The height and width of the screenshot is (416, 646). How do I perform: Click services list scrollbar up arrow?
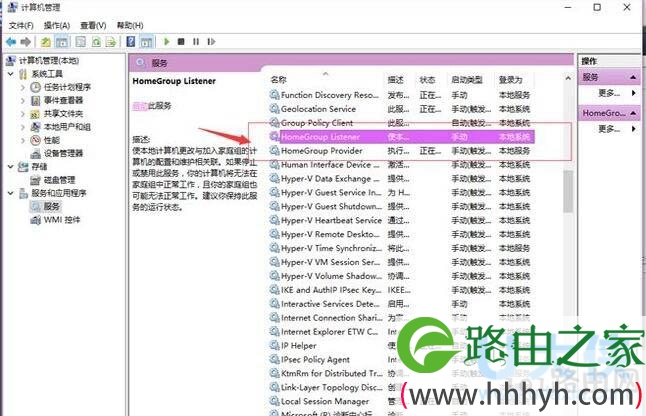[x=568, y=78]
